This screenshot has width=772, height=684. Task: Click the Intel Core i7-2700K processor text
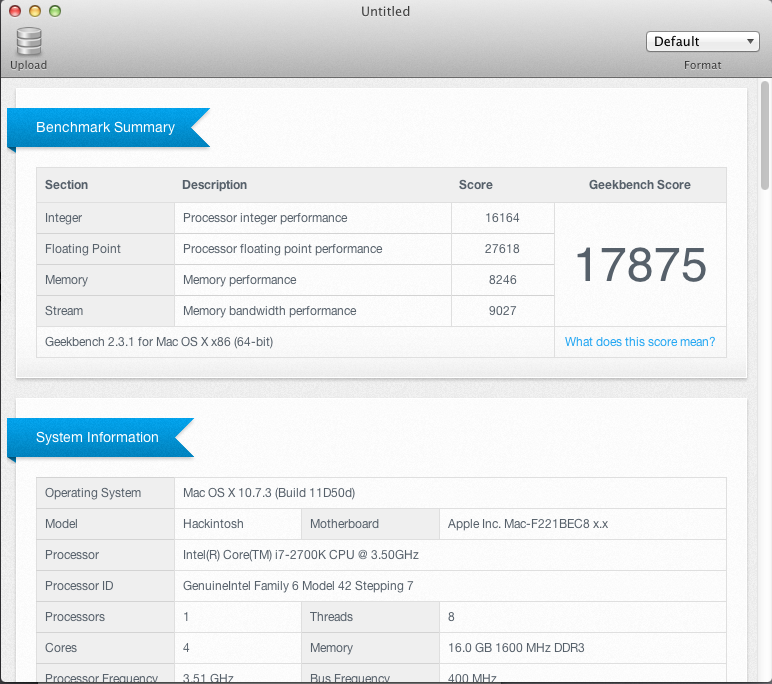301,555
